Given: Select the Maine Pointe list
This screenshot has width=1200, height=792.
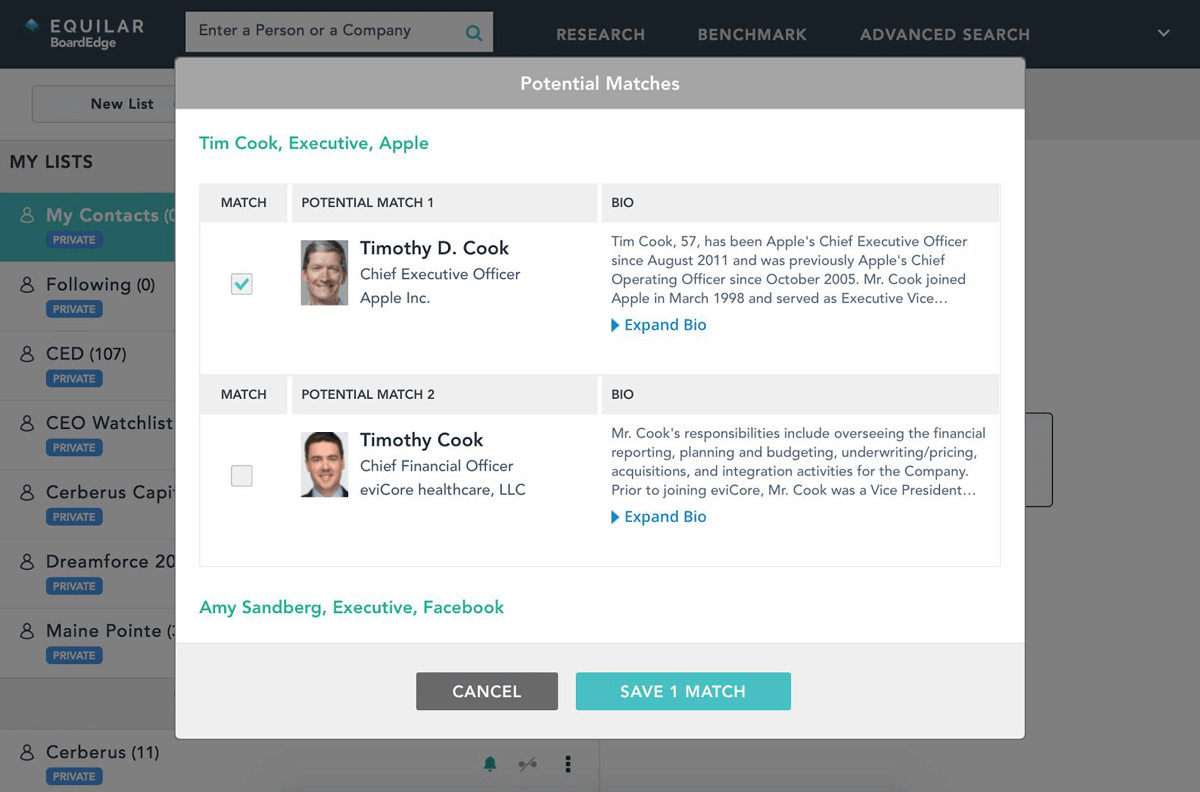Looking at the screenshot, I should coord(88,642).
